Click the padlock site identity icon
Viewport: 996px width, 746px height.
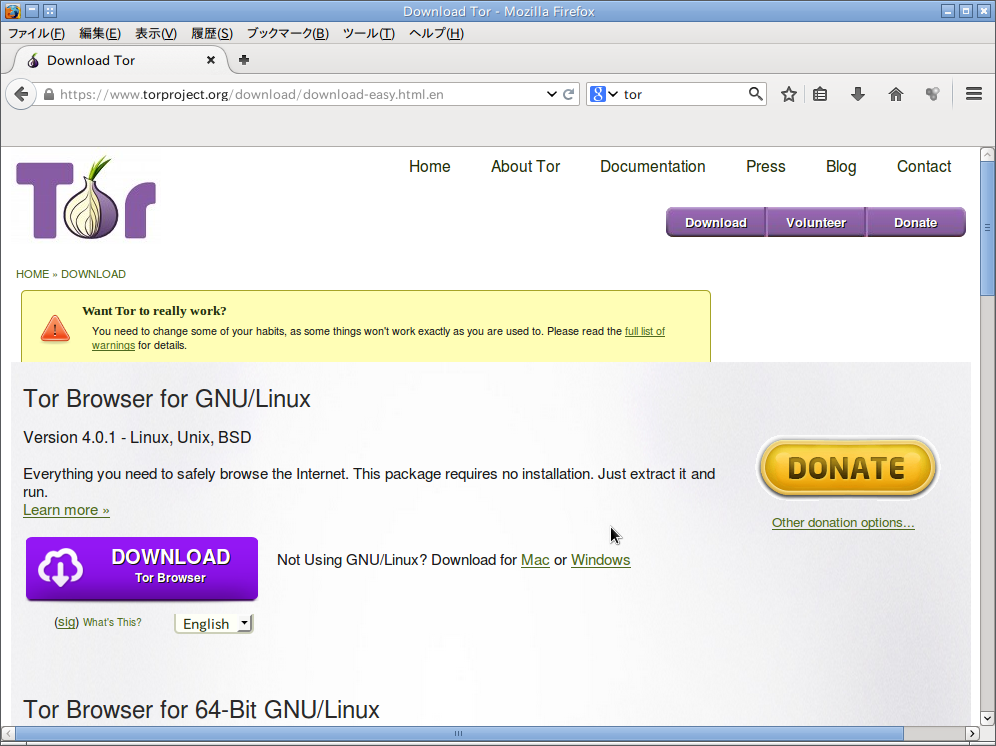click(49, 95)
